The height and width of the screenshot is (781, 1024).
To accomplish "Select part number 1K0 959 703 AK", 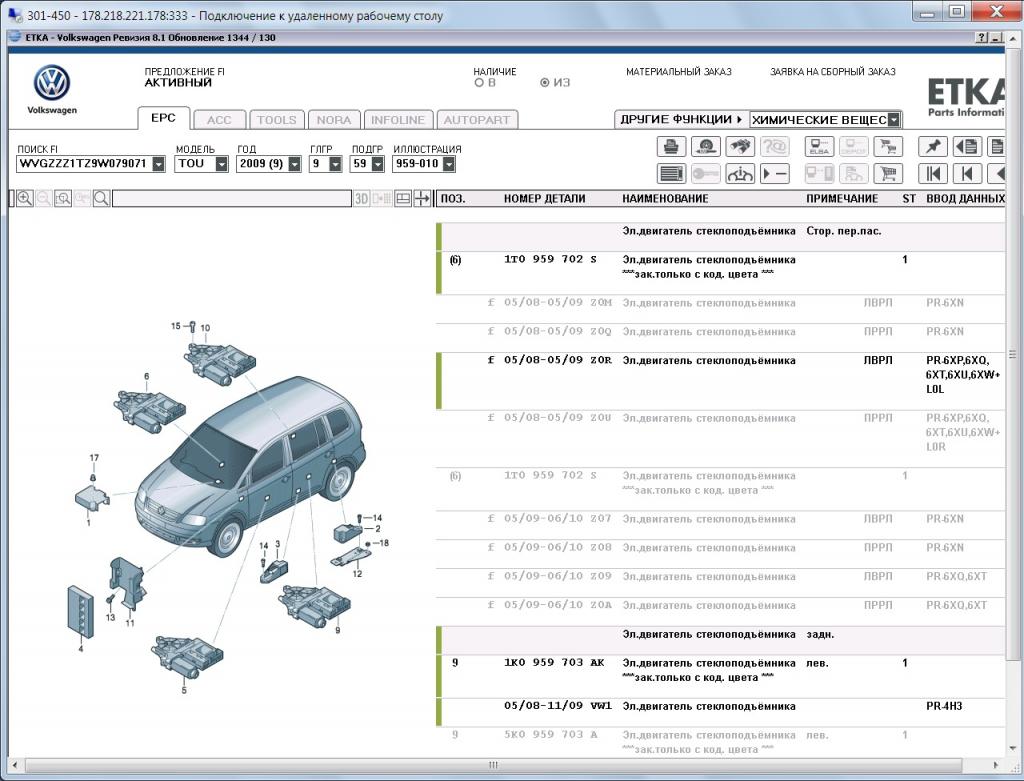I will (x=554, y=663).
